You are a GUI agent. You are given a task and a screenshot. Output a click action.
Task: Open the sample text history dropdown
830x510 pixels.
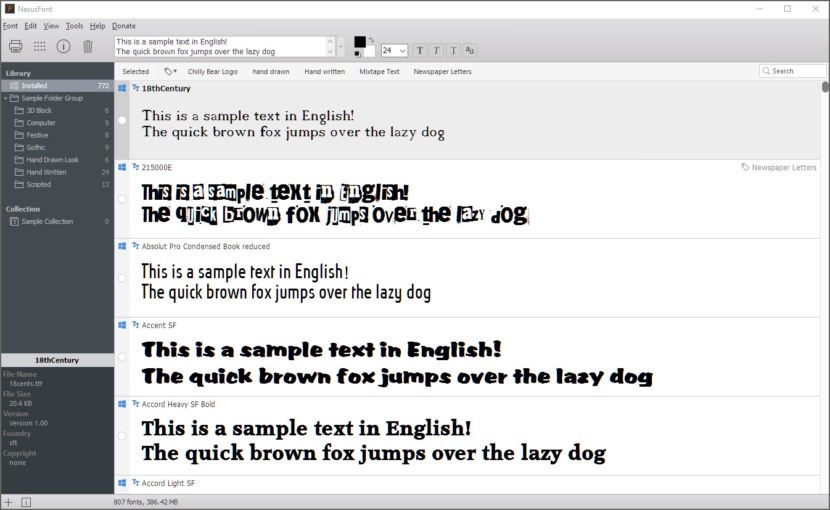tap(341, 47)
